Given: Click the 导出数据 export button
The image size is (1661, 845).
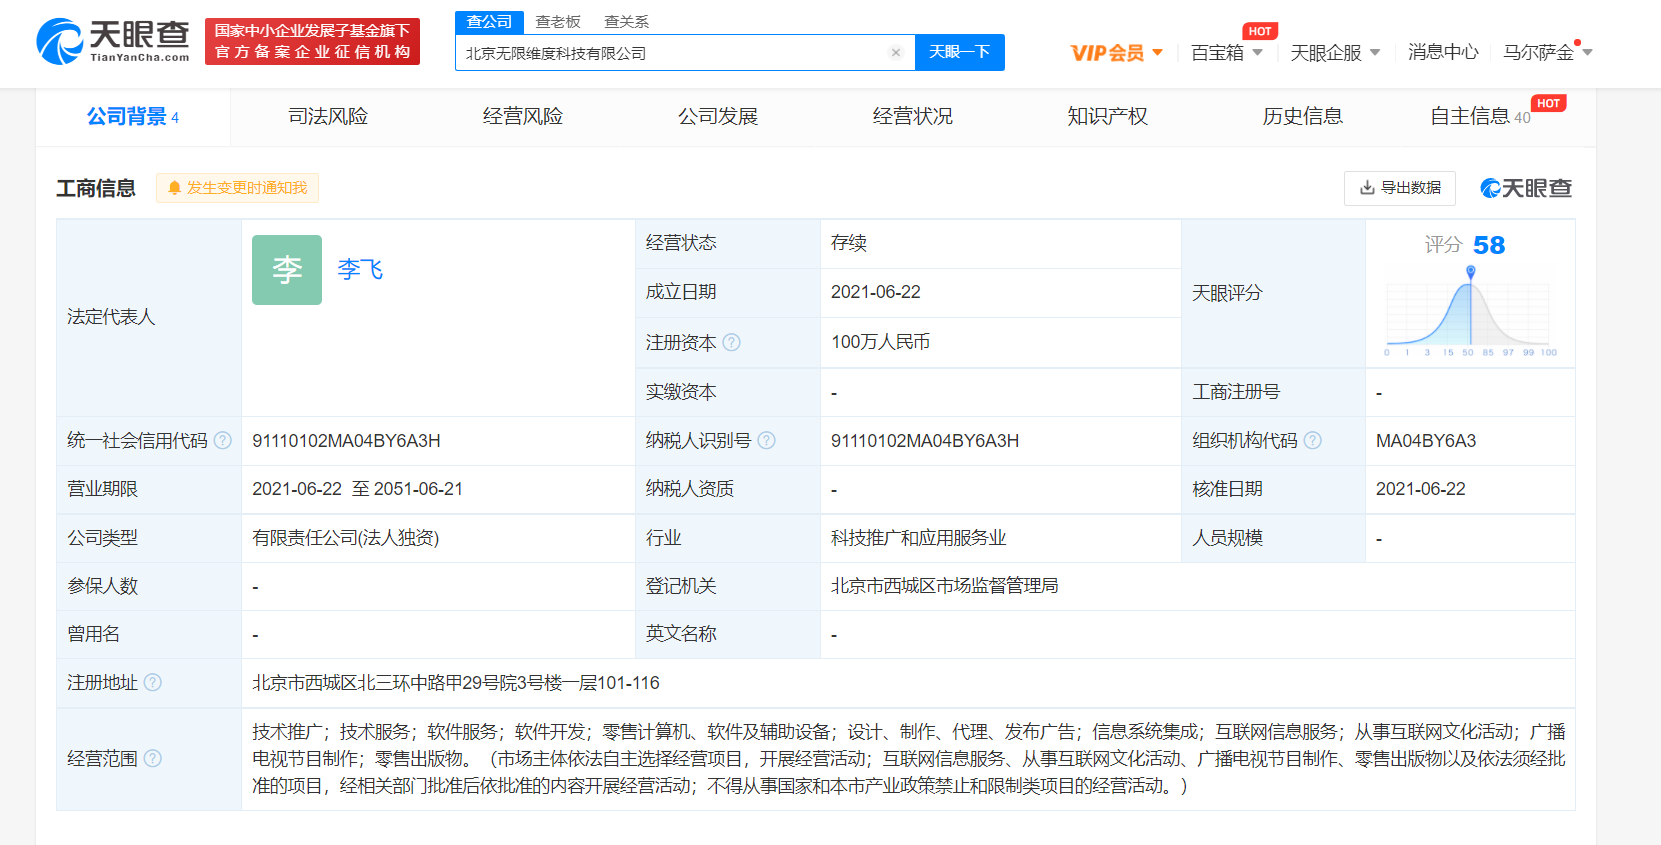Looking at the screenshot, I should [x=1400, y=188].
